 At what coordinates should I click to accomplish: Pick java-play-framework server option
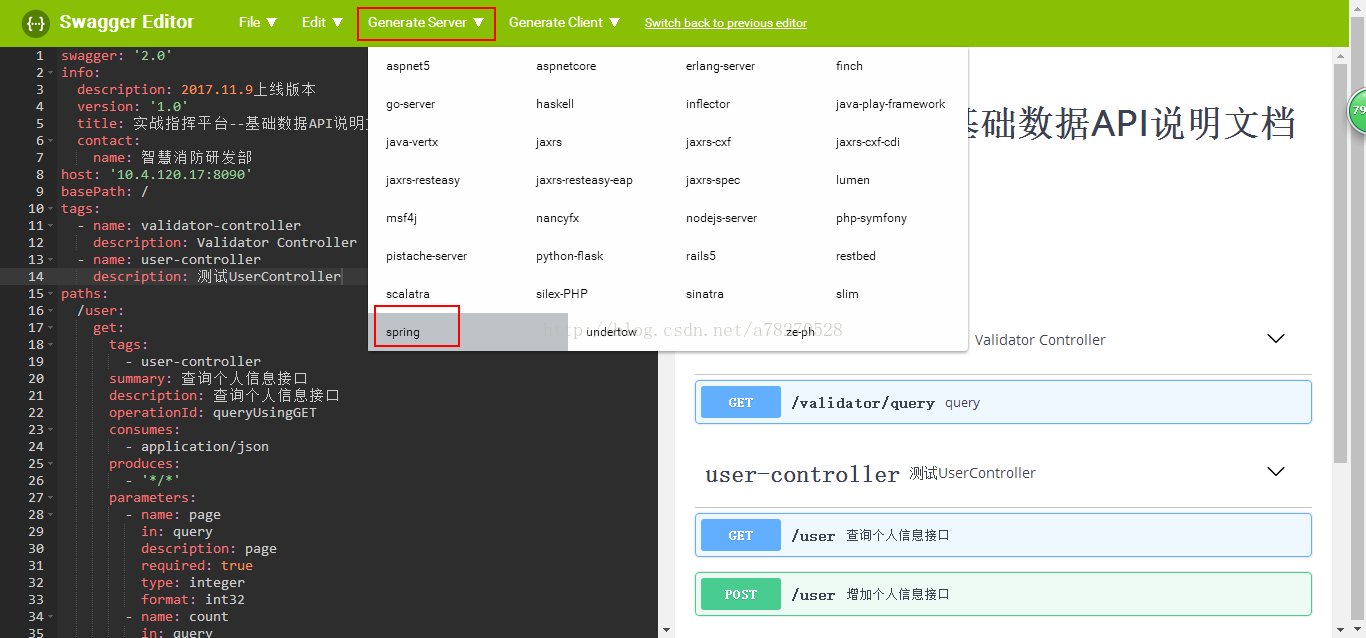(891, 104)
